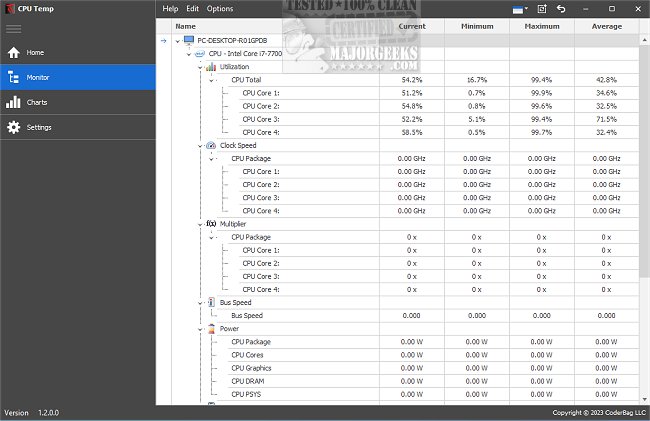Click the computer icon for PC-DESKTOP-R01GPDB
The width and height of the screenshot is (650, 421).
[189, 40]
